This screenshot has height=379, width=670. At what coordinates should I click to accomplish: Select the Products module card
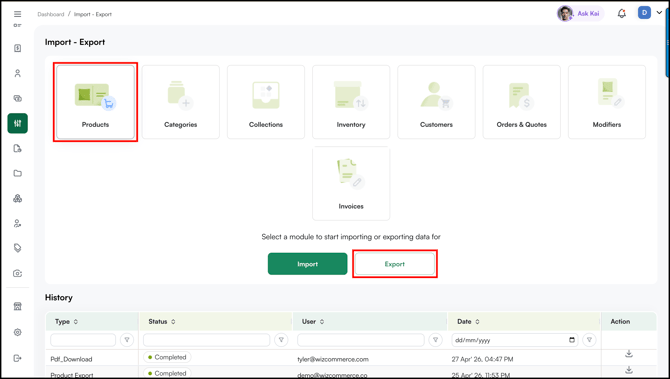pyautogui.click(x=95, y=102)
